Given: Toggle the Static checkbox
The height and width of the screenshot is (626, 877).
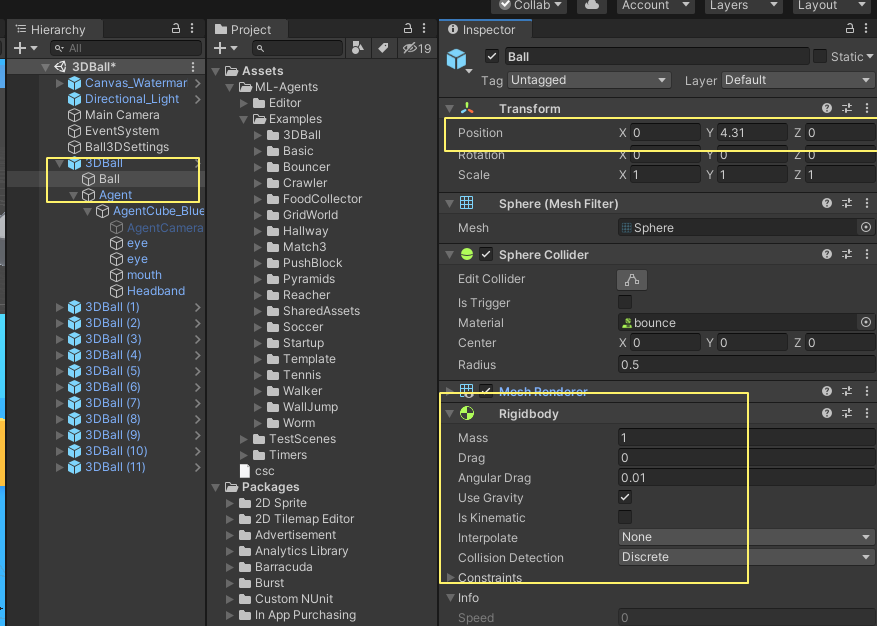Looking at the screenshot, I should click(x=820, y=56).
